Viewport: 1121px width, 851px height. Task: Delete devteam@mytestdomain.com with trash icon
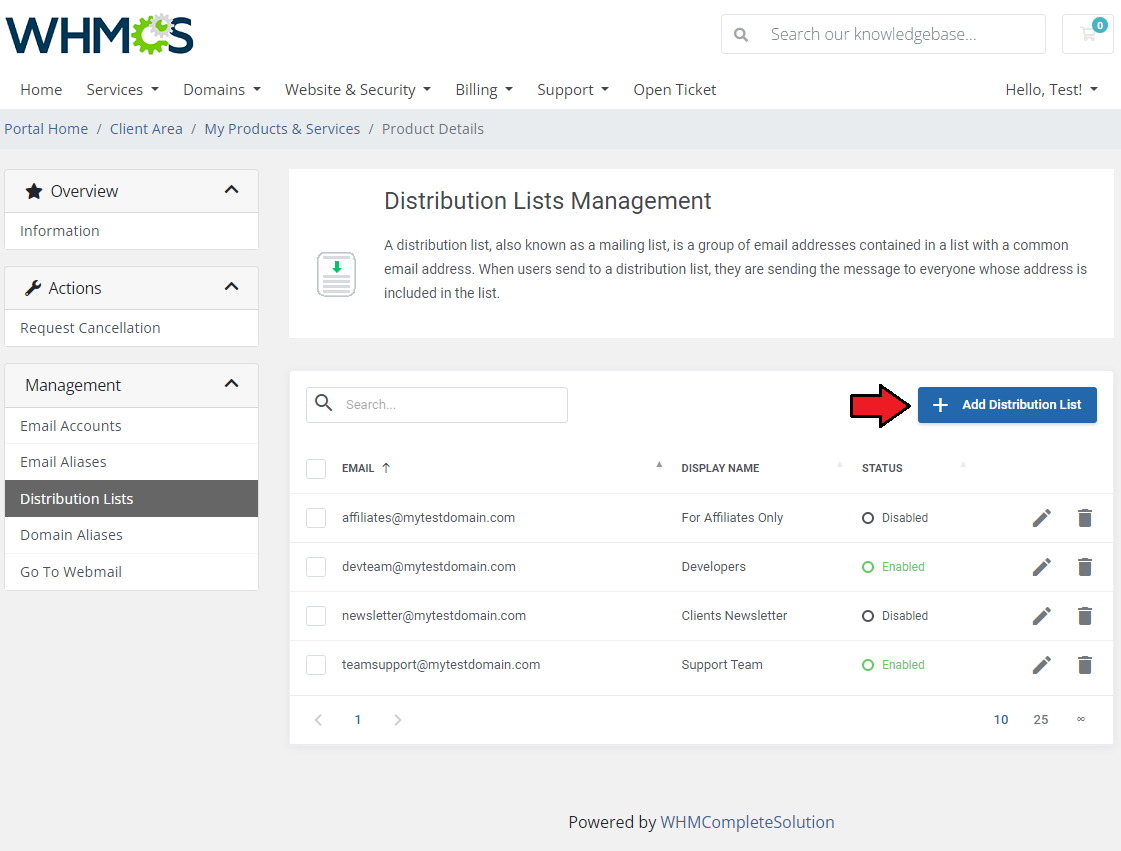[x=1085, y=567]
